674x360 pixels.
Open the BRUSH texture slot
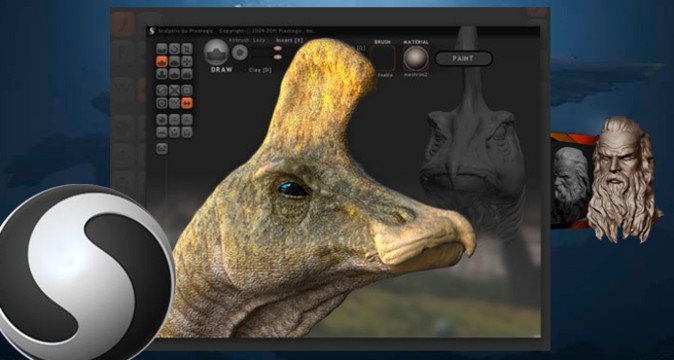pos(383,58)
